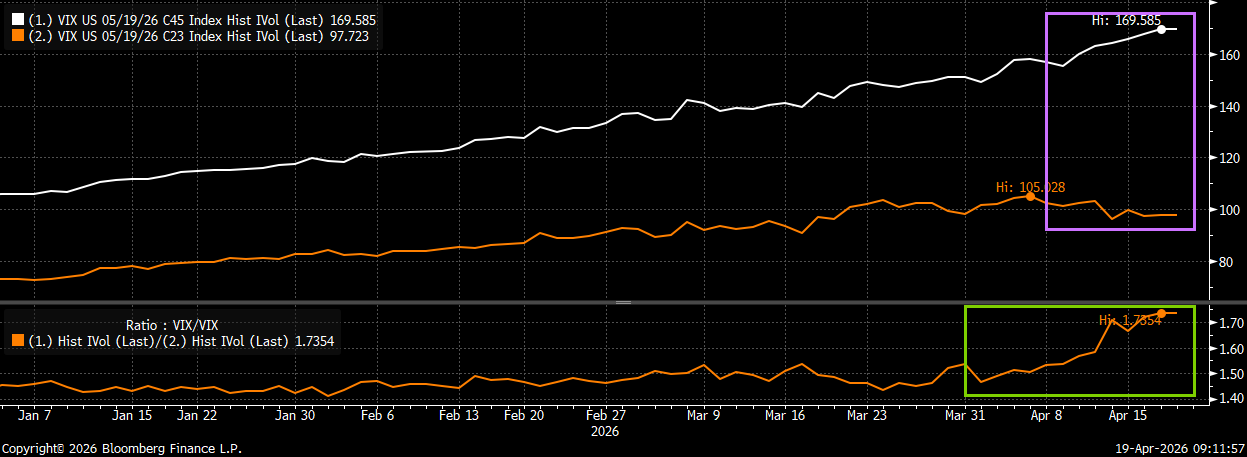Click the orange high-point marker at 105.028
The width and height of the screenshot is (1247, 457).
(x=1031, y=196)
